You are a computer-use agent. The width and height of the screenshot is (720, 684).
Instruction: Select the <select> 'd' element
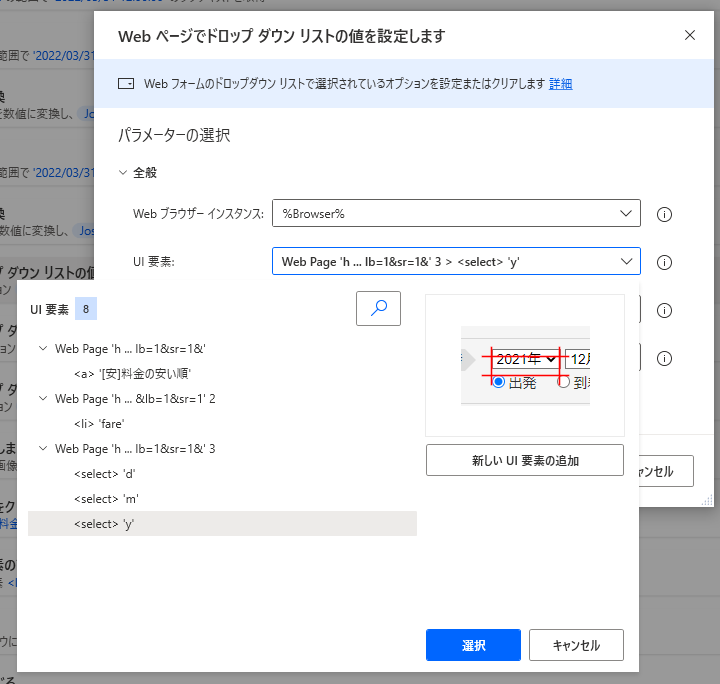tap(105, 474)
